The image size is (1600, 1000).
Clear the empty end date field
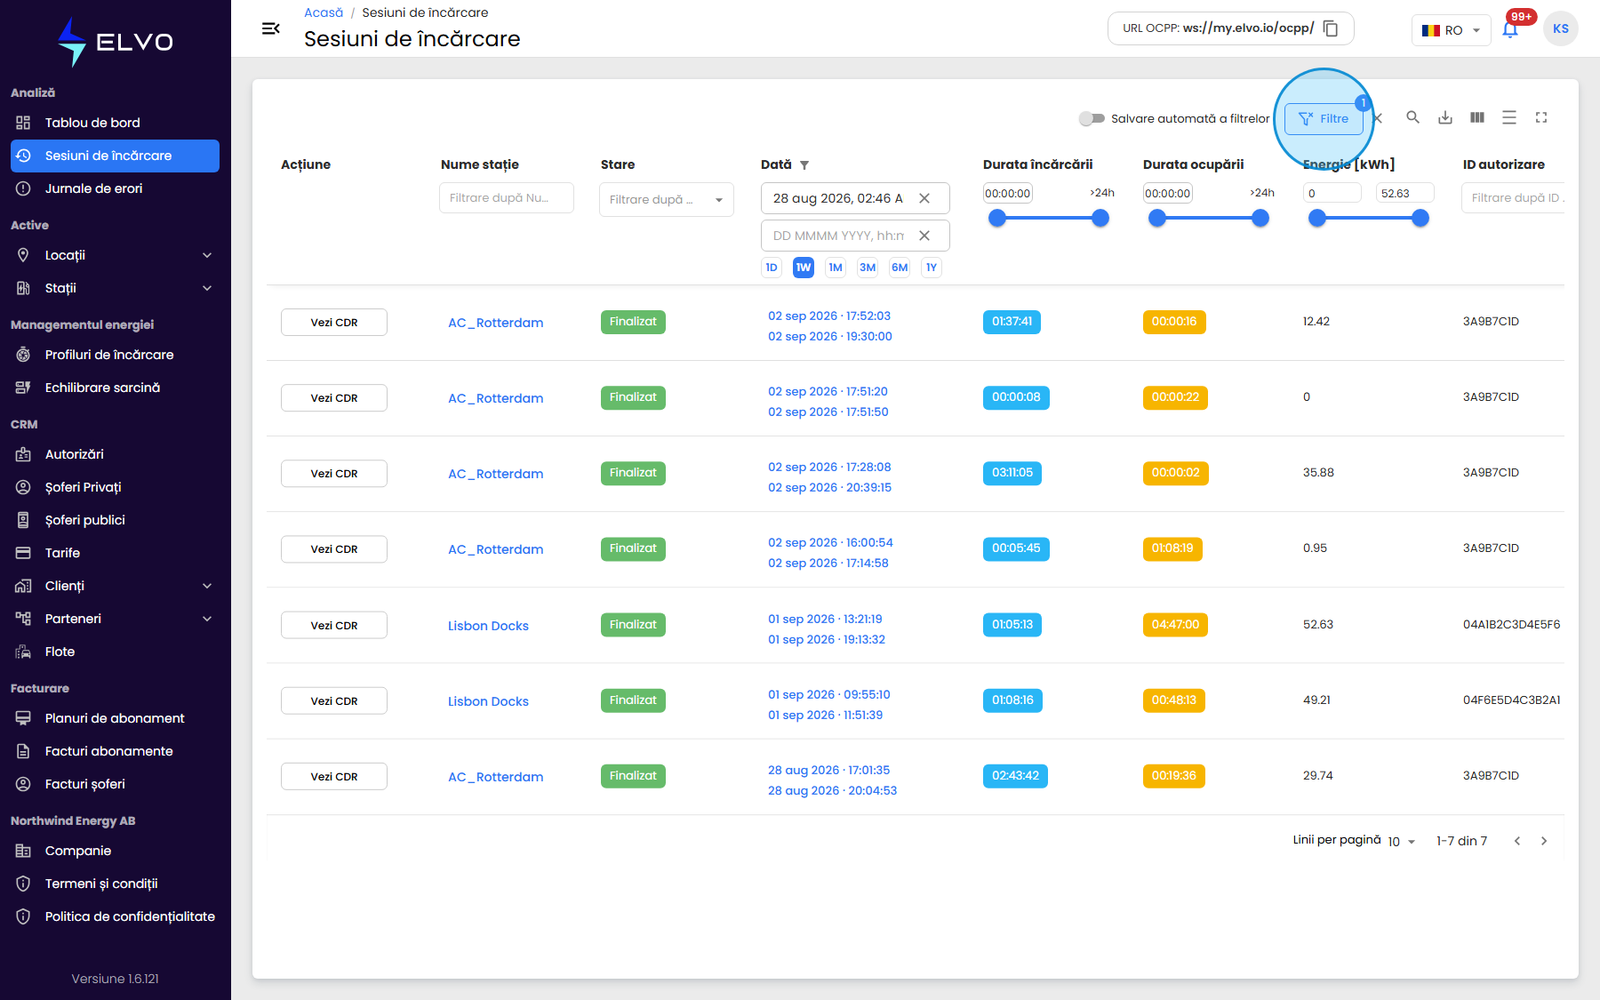[924, 236]
